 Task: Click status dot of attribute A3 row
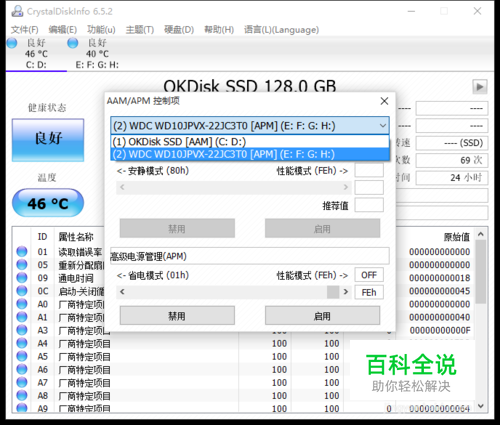22,330
